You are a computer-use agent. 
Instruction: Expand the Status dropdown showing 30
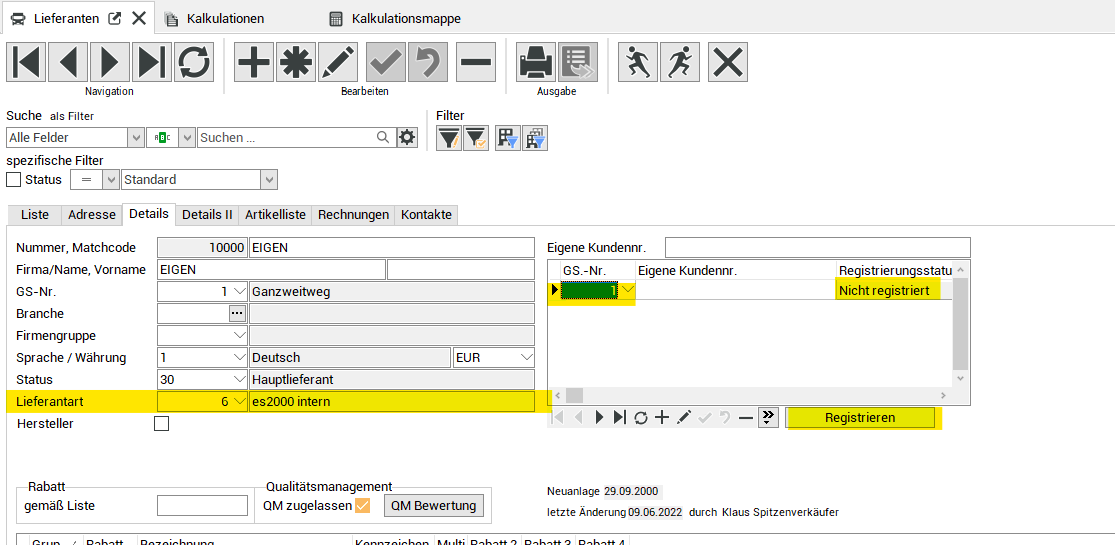tap(238, 379)
